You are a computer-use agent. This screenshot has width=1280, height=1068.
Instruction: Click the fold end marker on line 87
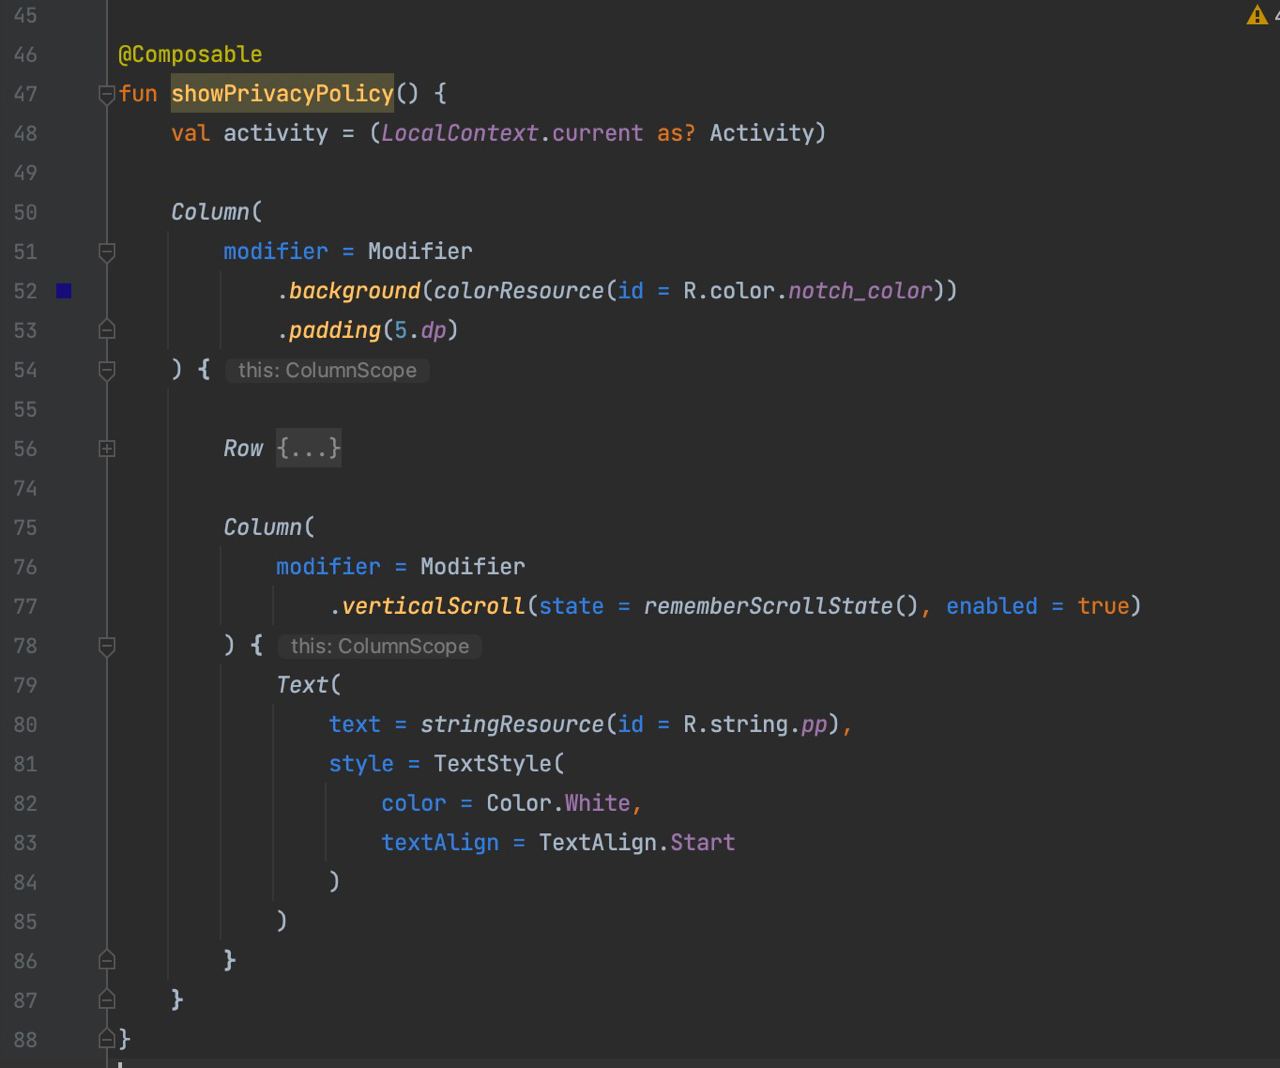click(x=107, y=1000)
